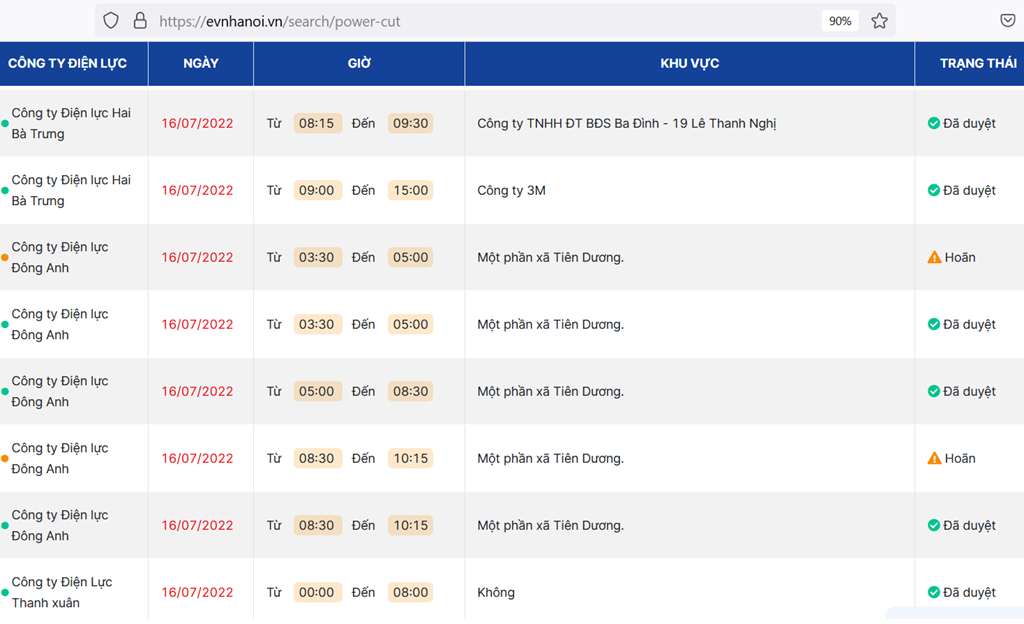This screenshot has height=624, width=1024.
Task: Click 'Không' area text in last row
Action: click(496, 592)
